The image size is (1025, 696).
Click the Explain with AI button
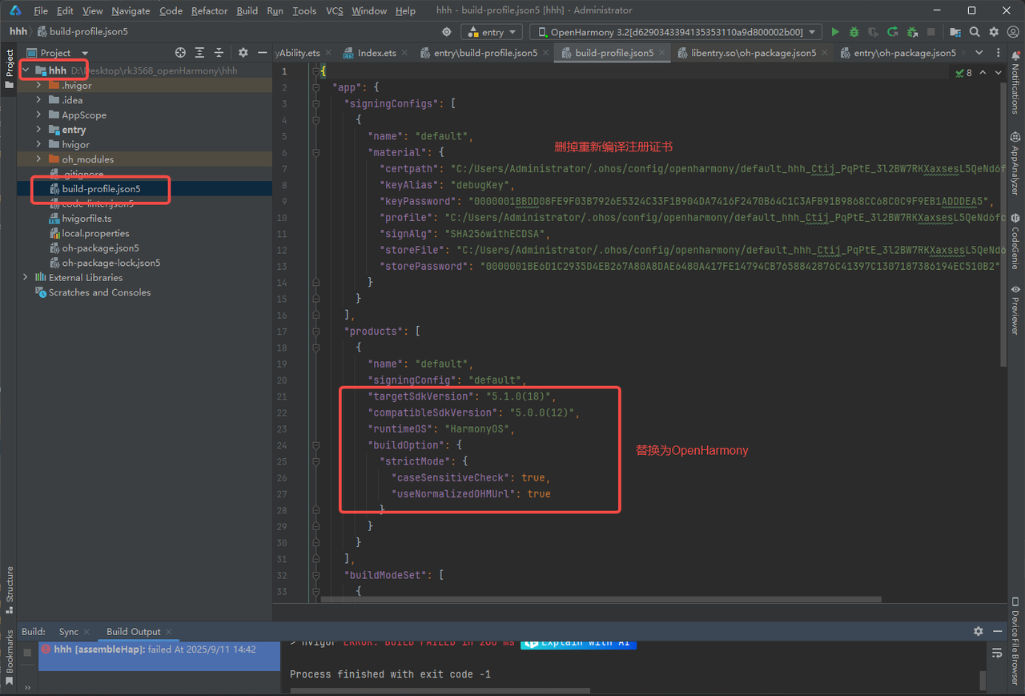point(579,643)
